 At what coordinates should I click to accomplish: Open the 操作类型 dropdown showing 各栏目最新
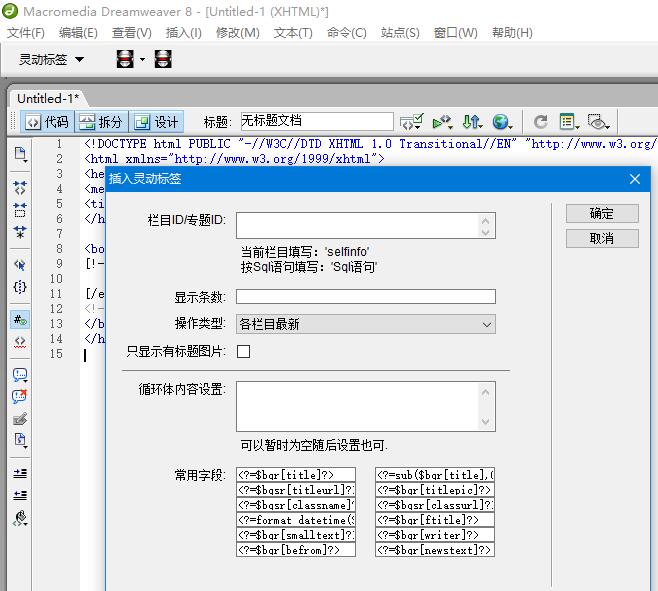[x=366, y=324]
